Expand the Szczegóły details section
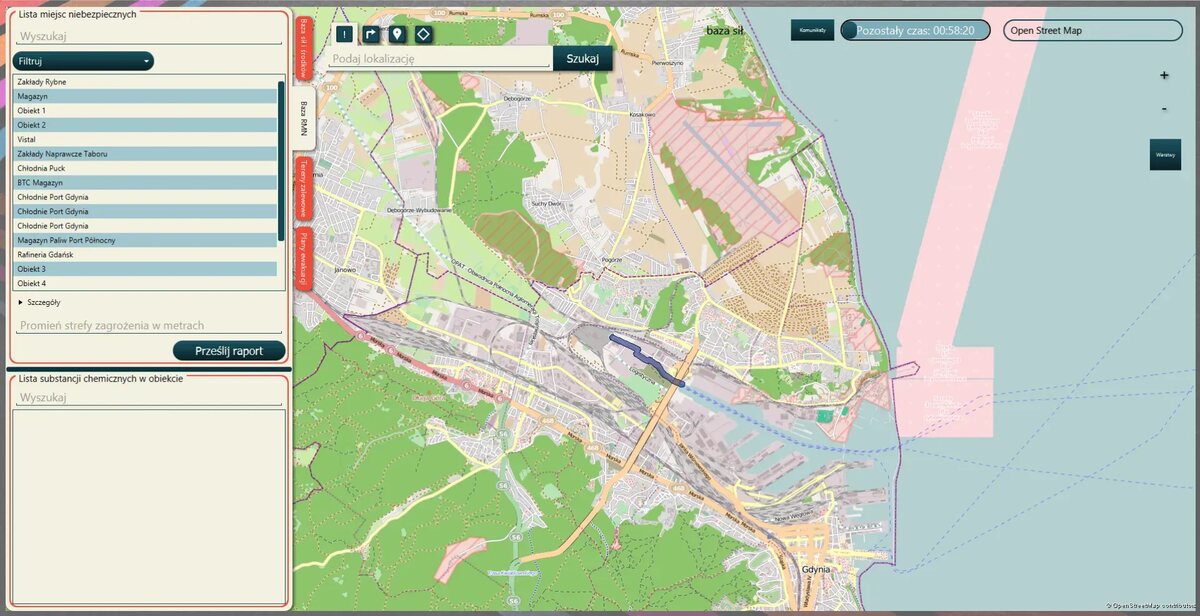This screenshot has width=1200, height=616. 40,302
